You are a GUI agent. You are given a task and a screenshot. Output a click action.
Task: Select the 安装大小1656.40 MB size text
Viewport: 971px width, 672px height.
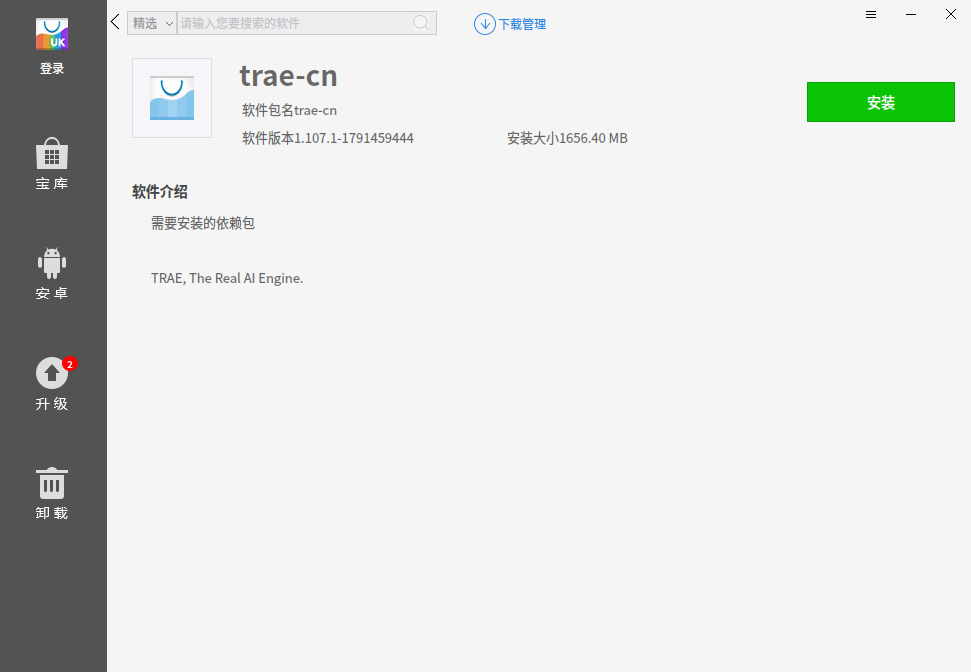click(567, 138)
